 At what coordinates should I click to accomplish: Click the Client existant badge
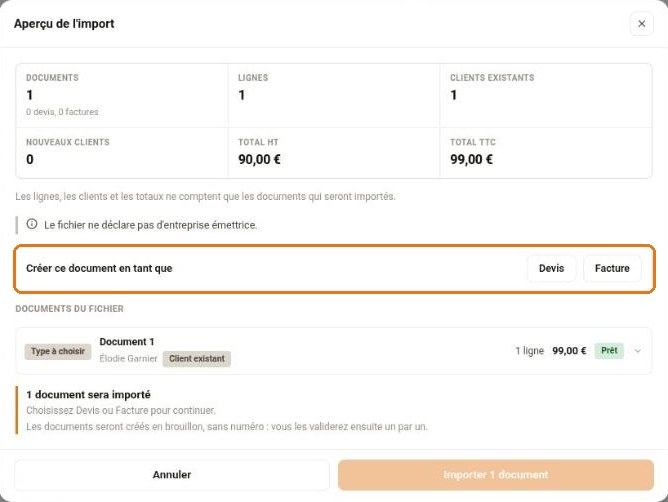coord(197,359)
